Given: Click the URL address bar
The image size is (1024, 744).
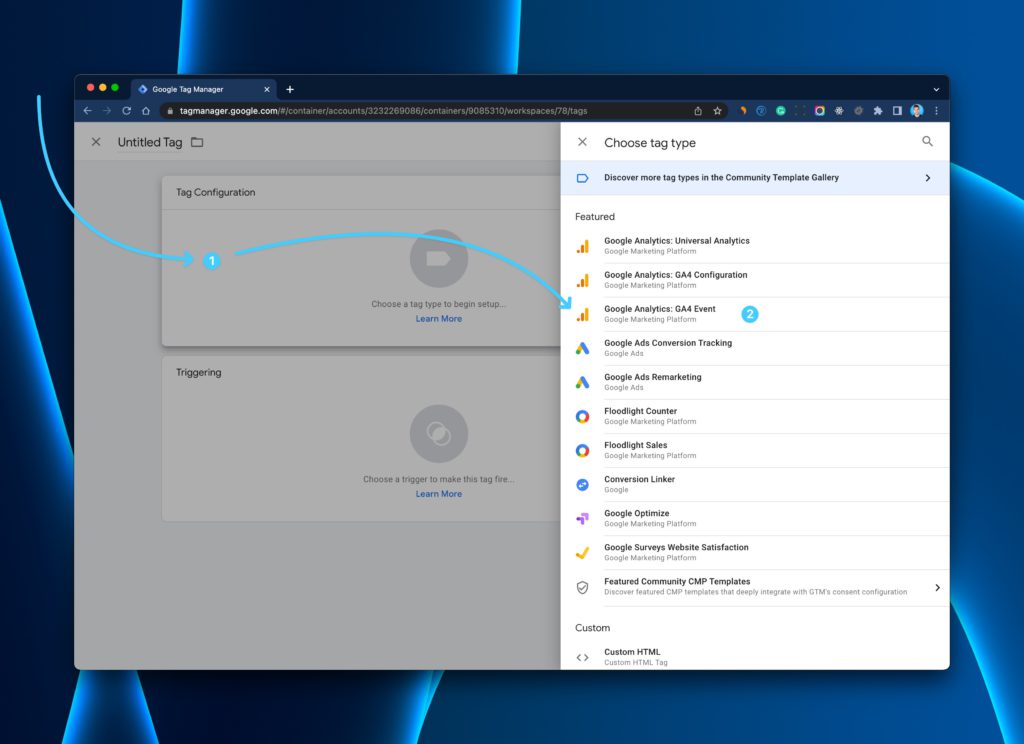Looking at the screenshot, I should coord(424,111).
